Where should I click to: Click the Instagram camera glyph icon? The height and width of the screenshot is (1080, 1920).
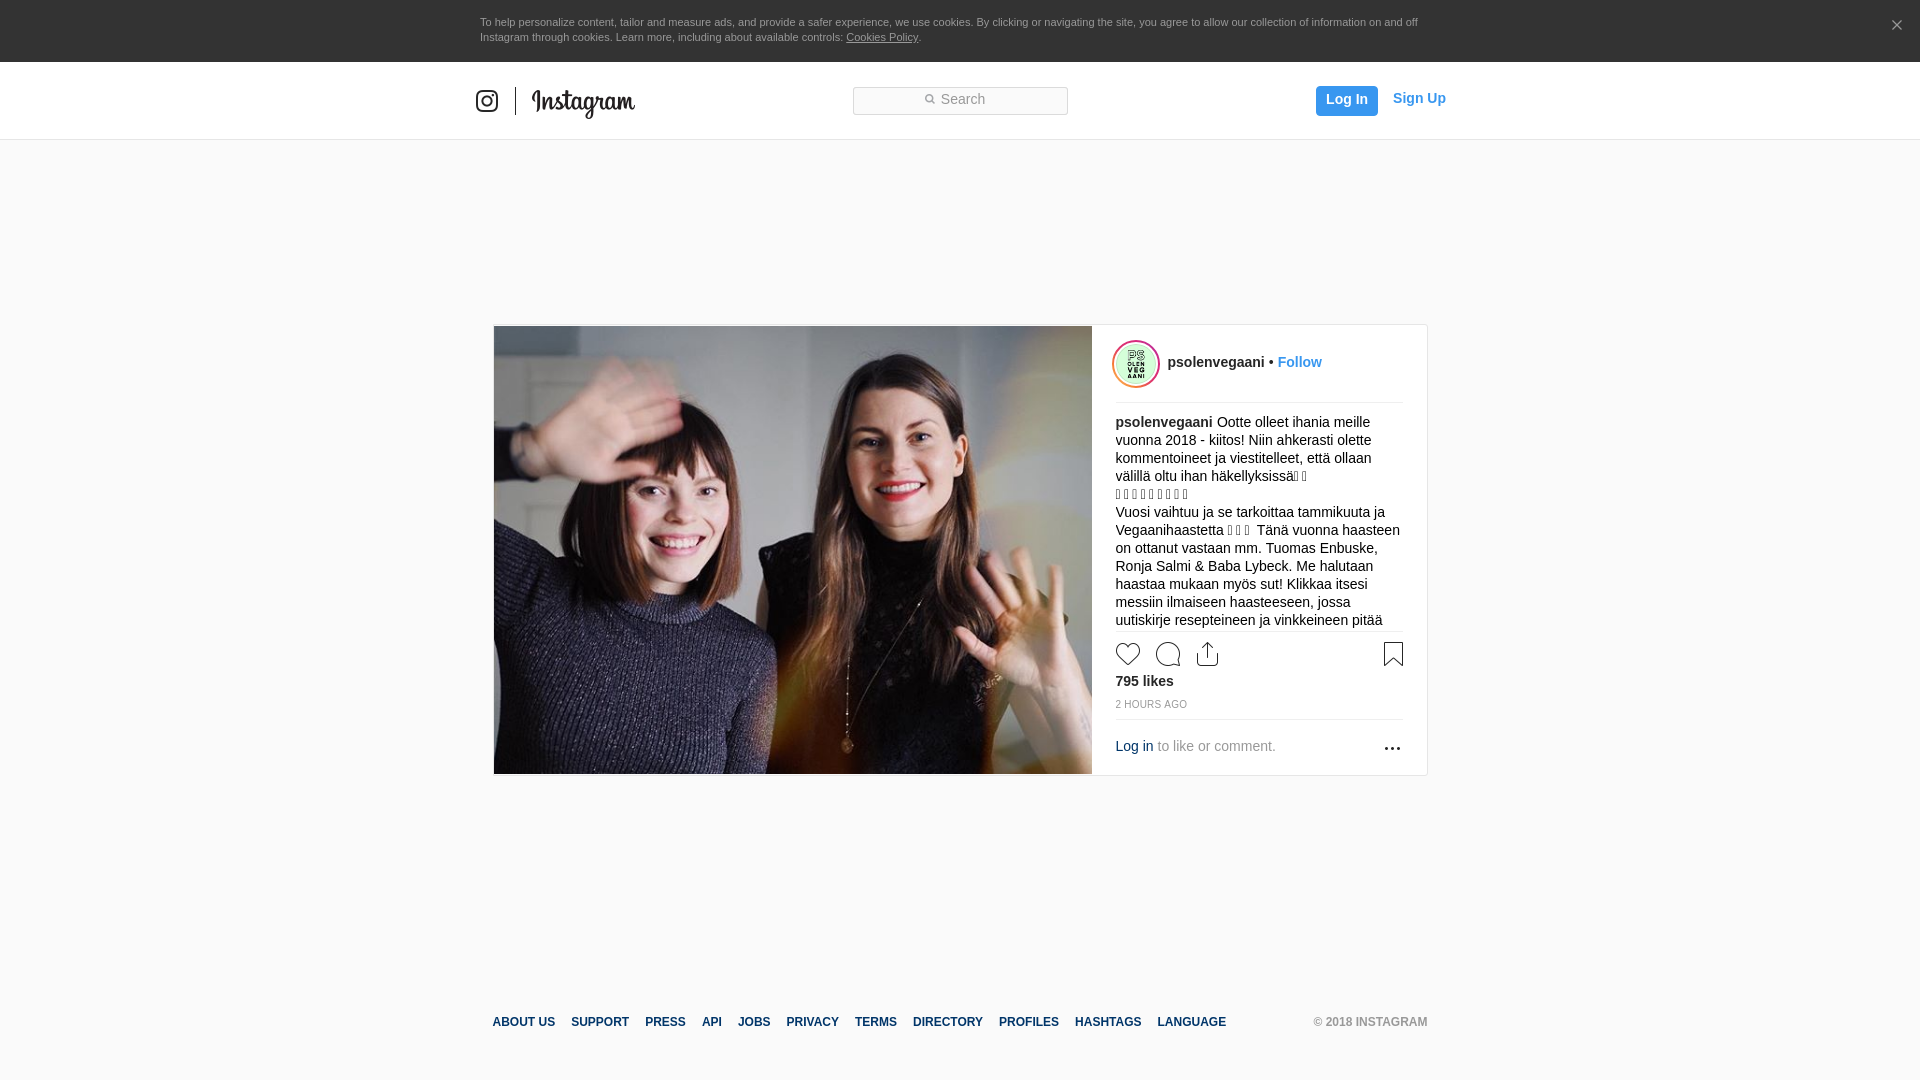(487, 101)
